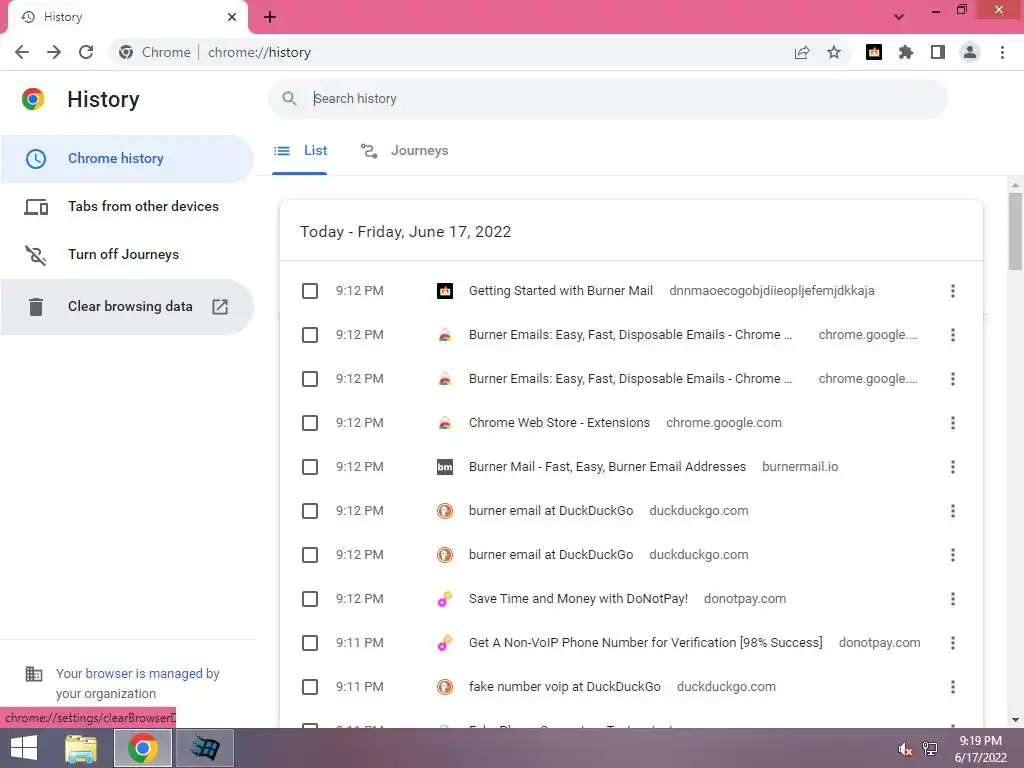Click the network tray icon
The width and height of the screenshot is (1024, 768).
(x=930, y=749)
